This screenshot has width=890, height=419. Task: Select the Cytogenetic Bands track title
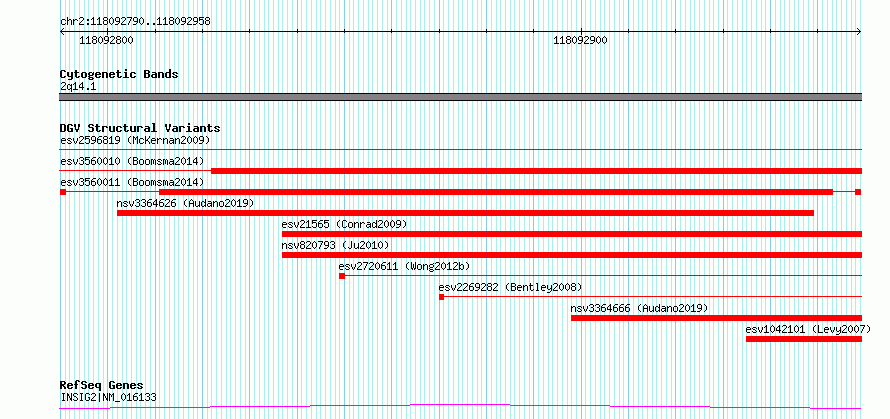(x=119, y=74)
